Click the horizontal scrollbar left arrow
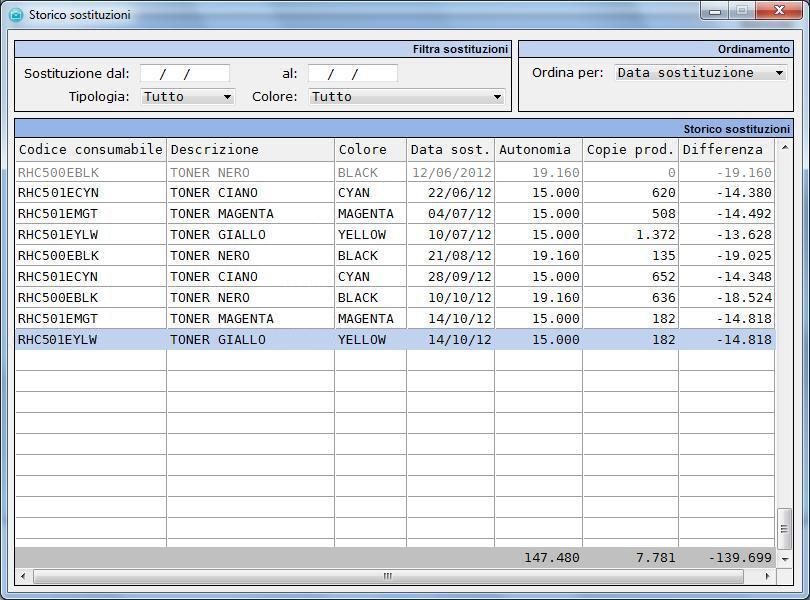 [23, 576]
